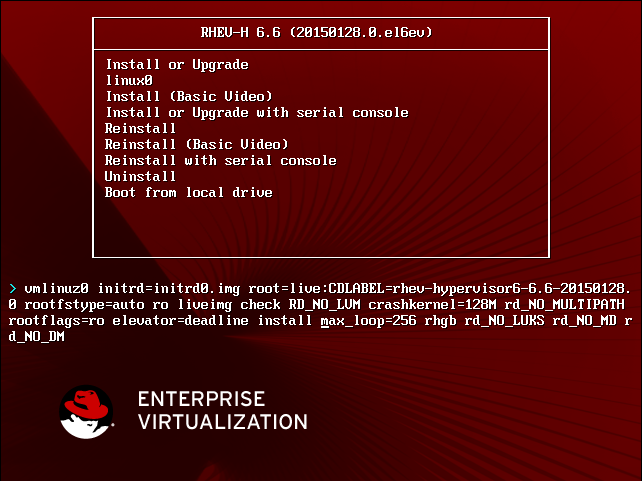Choose Reinstall (Basic Video) entry
Image resolution: width=642 pixels, height=481 pixels.
[197, 144]
